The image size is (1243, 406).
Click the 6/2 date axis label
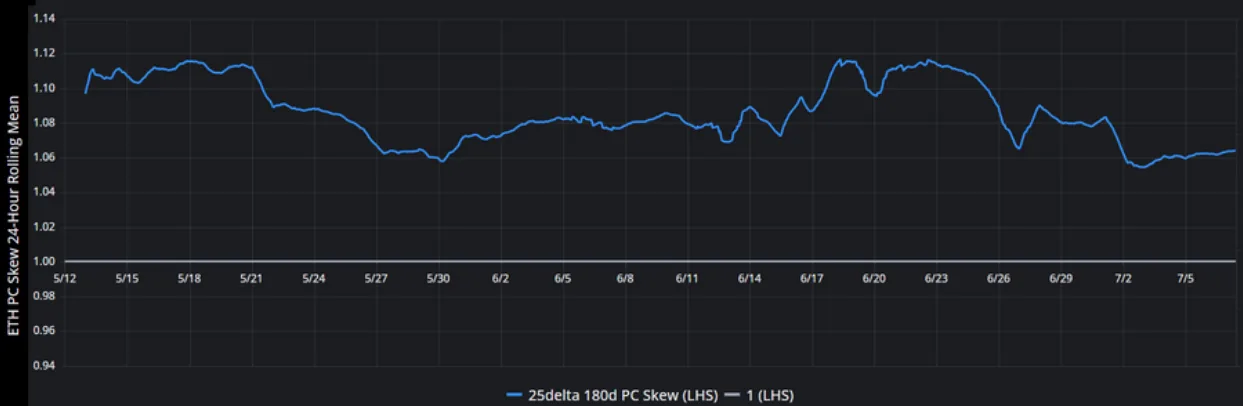[x=501, y=278]
